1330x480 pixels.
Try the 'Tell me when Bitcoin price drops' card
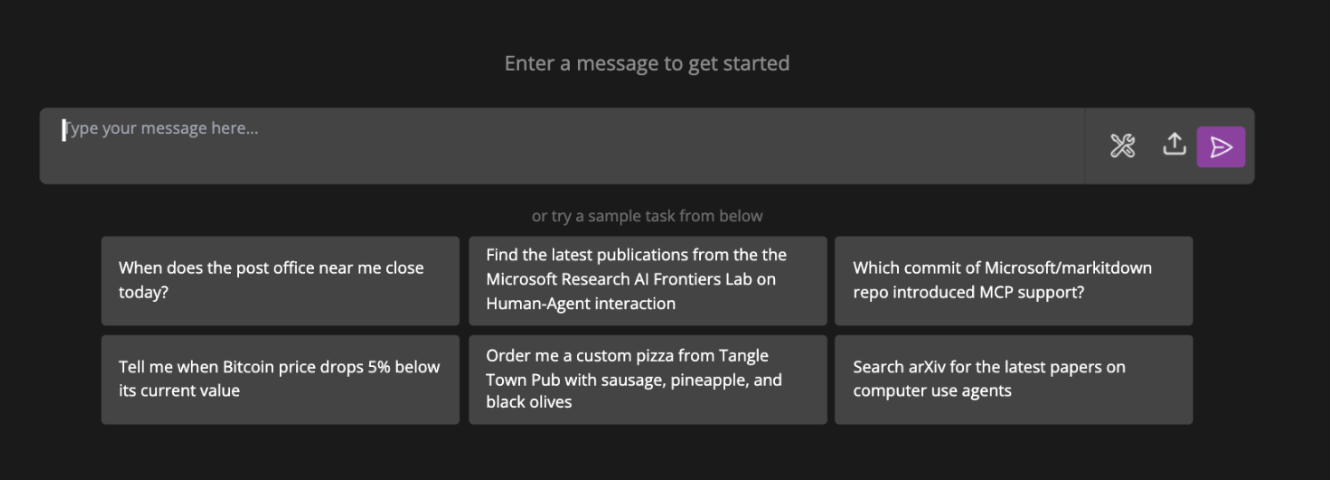pyautogui.click(x=280, y=379)
